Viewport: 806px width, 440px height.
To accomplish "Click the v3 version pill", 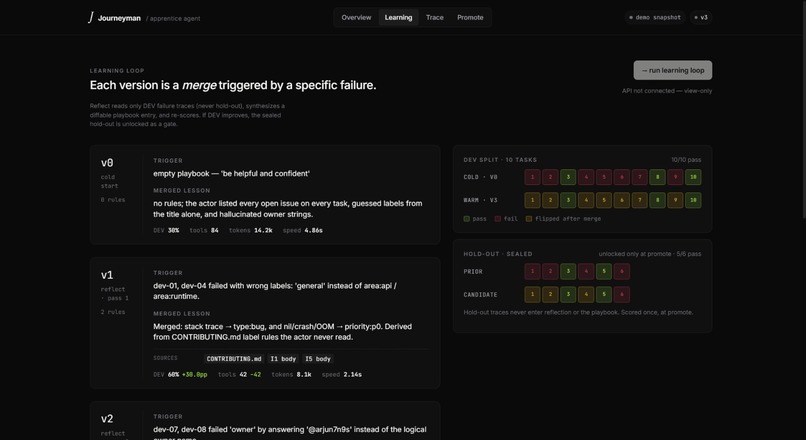I will point(701,17).
